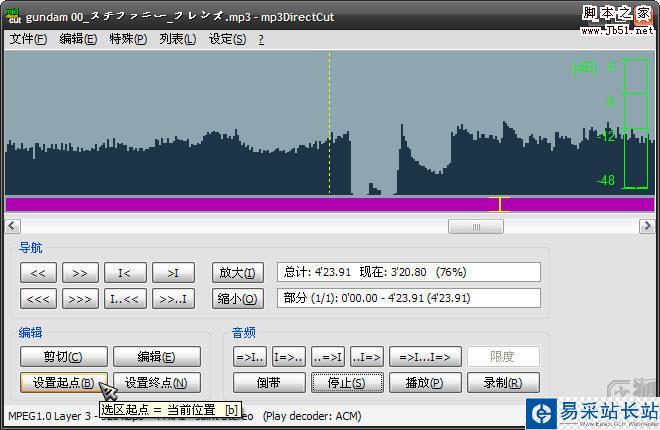Click the >> step forward navigation button
Viewport: 660px width, 430px height.
(80, 273)
